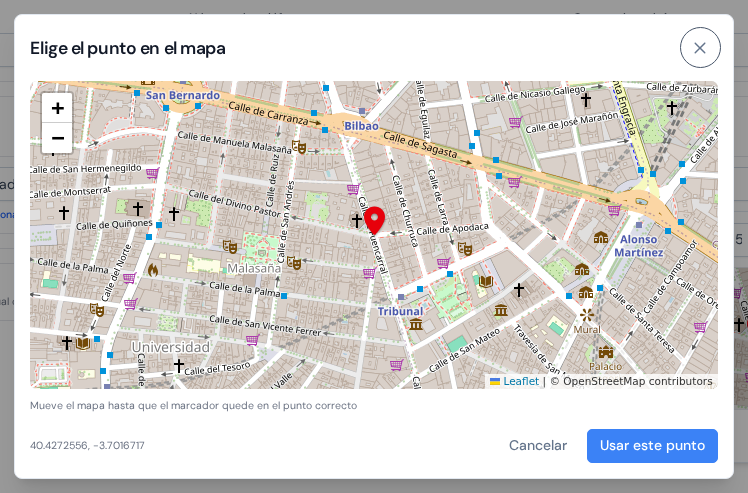
Task: Click theatre icon right of Malasaña label
Action: pyautogui.click(x=294, y=263)
